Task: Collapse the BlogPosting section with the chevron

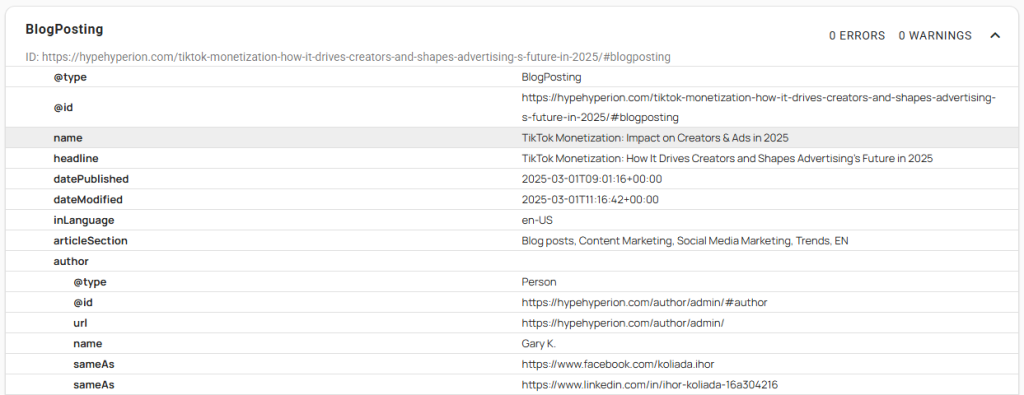Action: 995,35
